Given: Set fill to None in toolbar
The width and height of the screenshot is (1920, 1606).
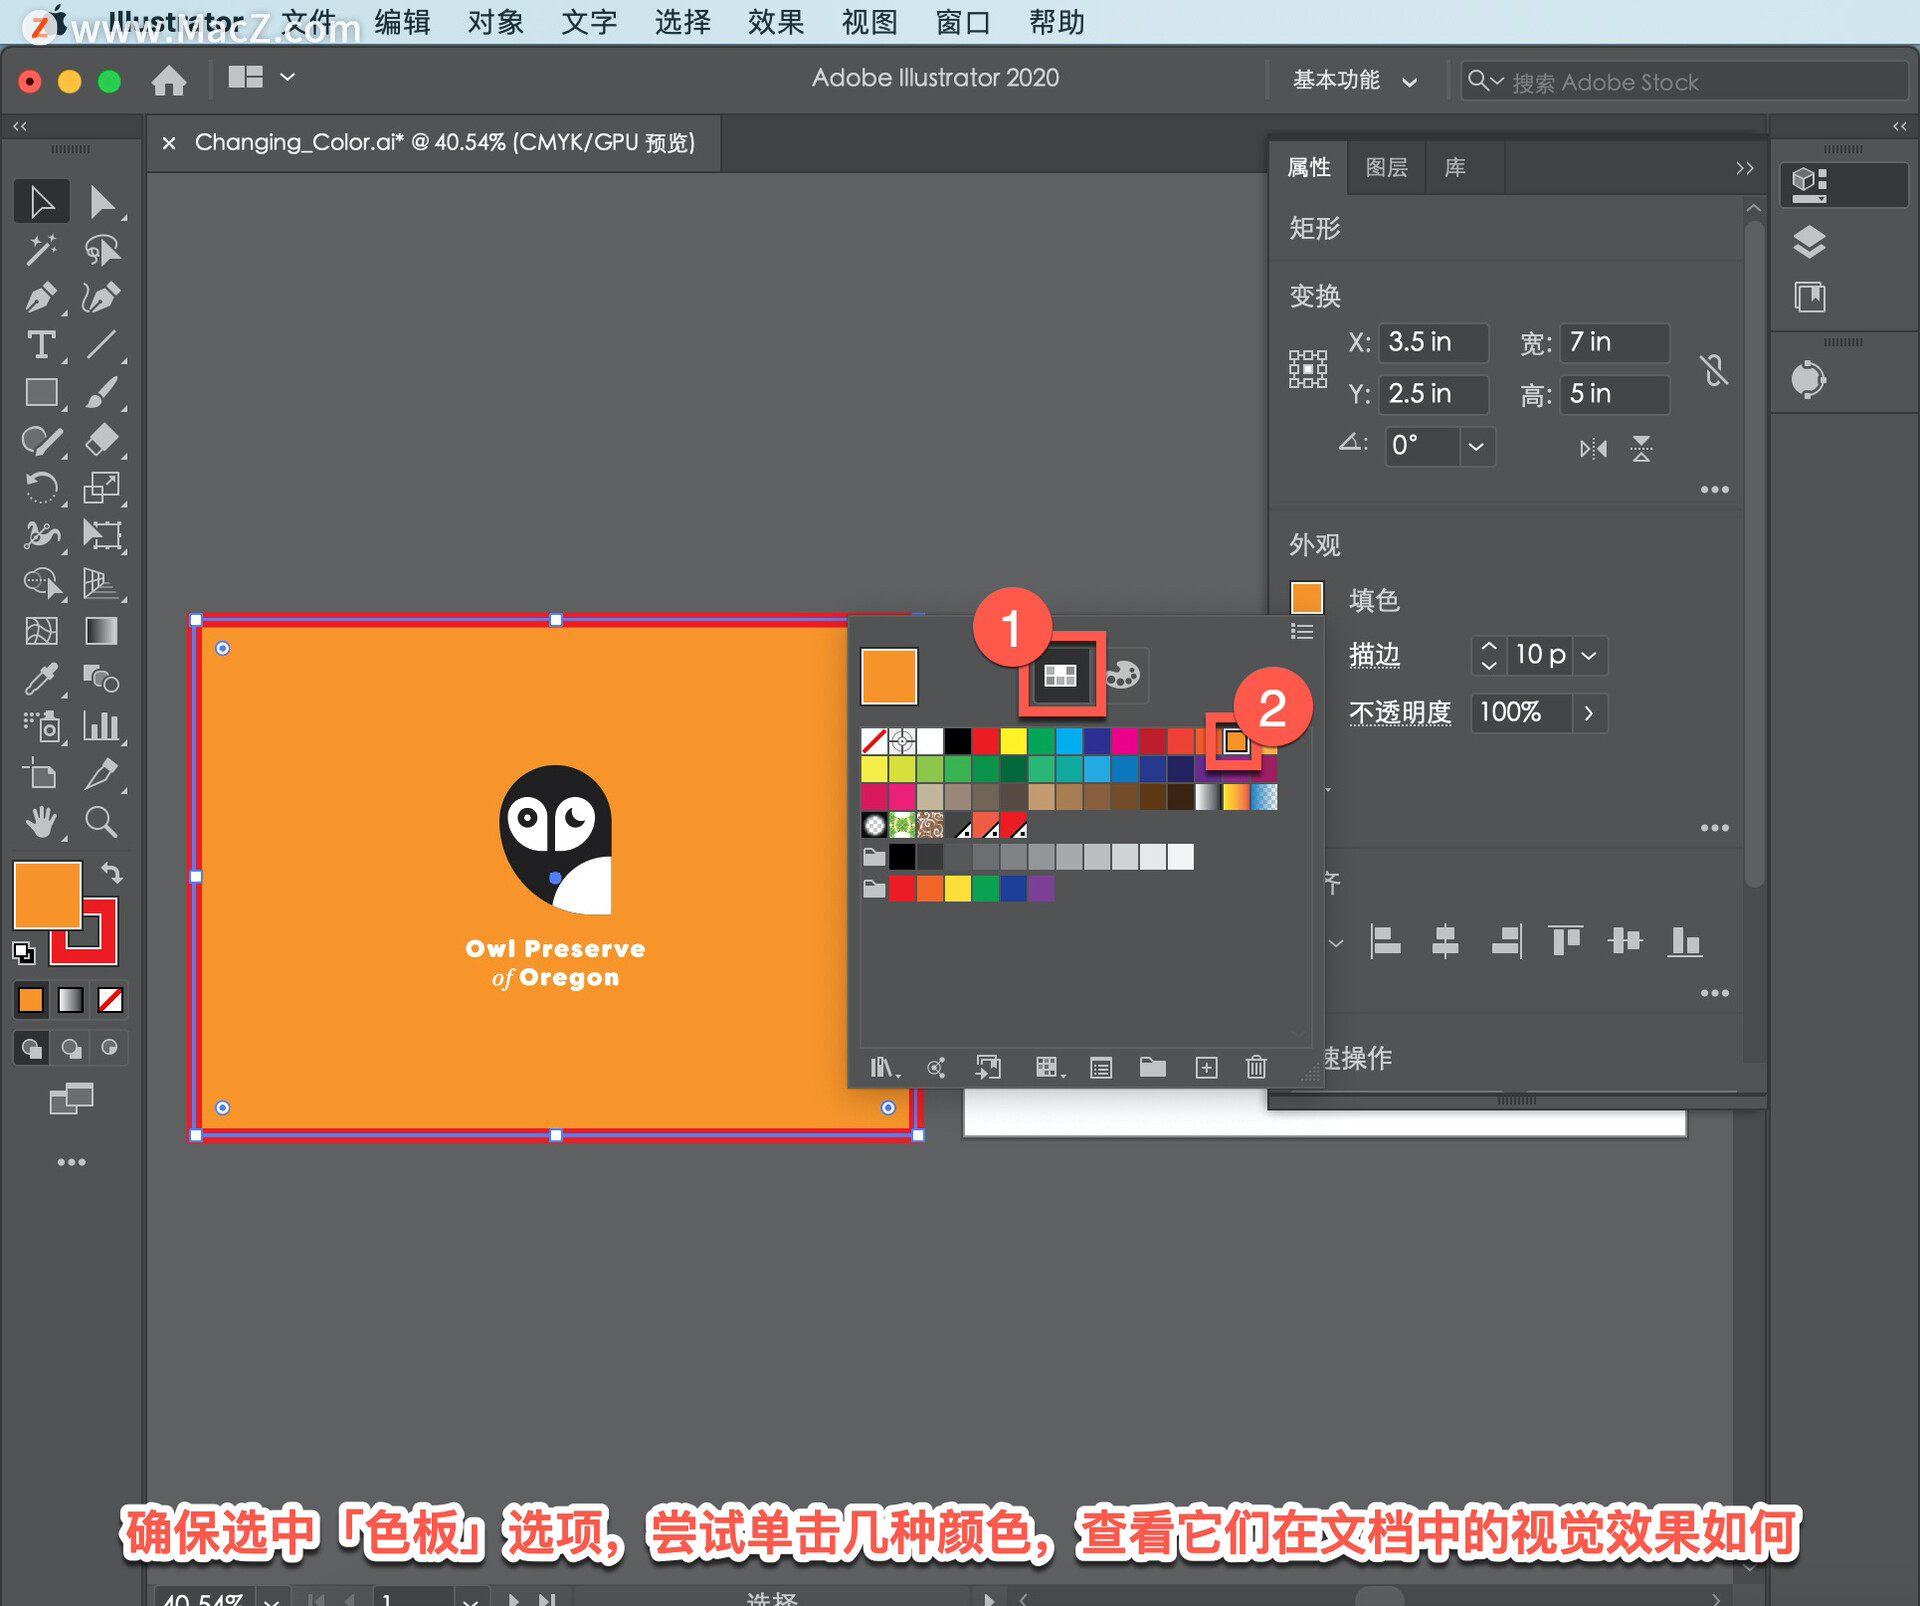Looking at the screenshot, I should 110,999.
